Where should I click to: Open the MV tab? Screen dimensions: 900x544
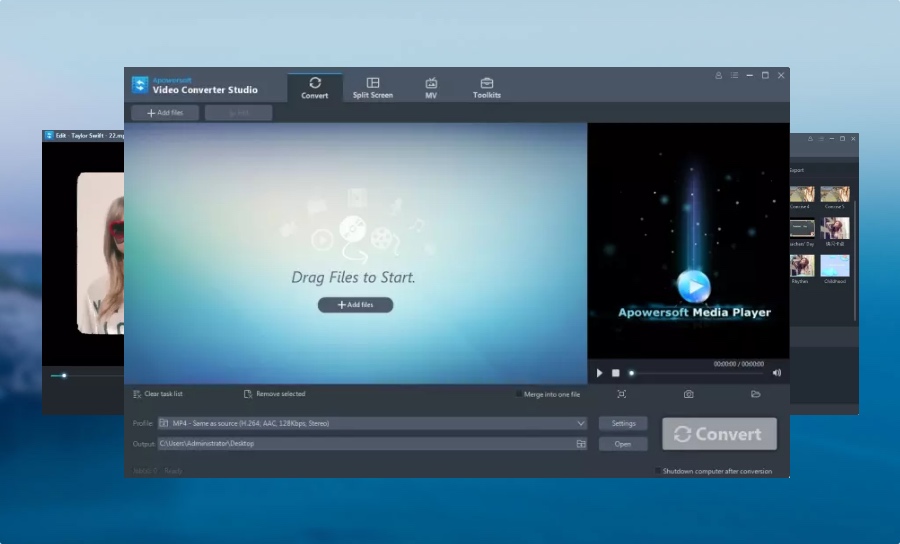(431, 88)
